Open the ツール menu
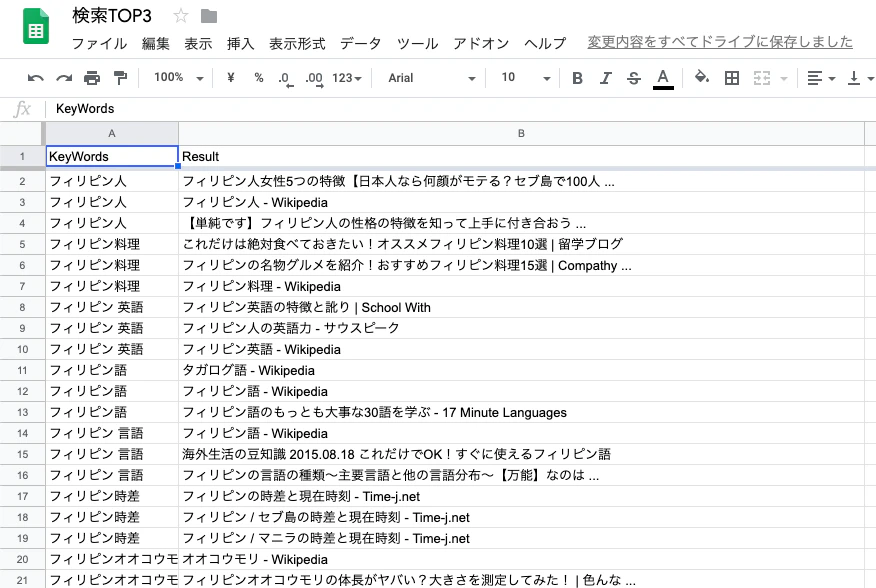 pyautogui.click(x=417, y=43)
